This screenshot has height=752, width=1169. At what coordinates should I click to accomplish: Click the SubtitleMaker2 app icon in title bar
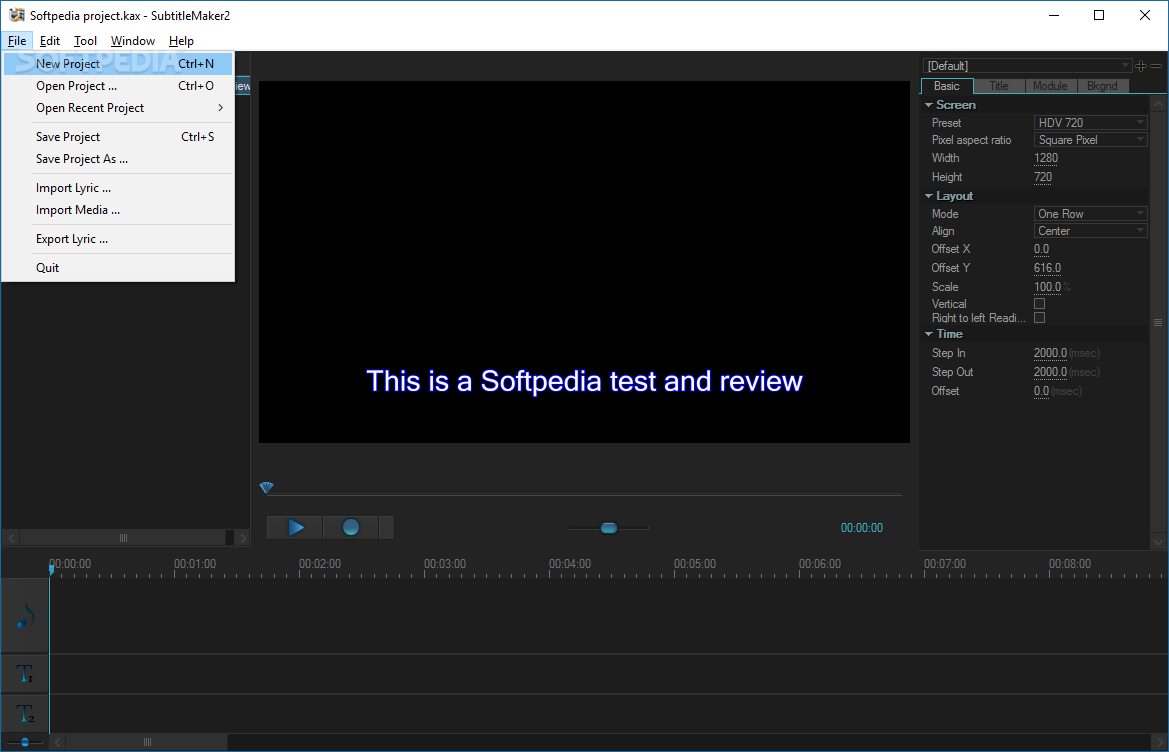coord(16,15)
